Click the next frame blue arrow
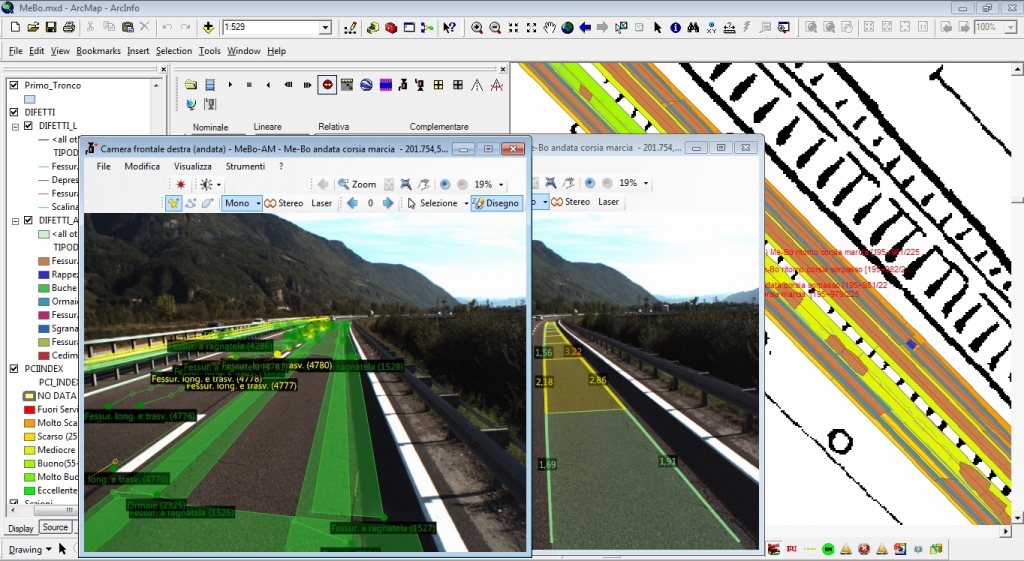The height and width of the screenshot is (561, 1024). coord(387,203)
